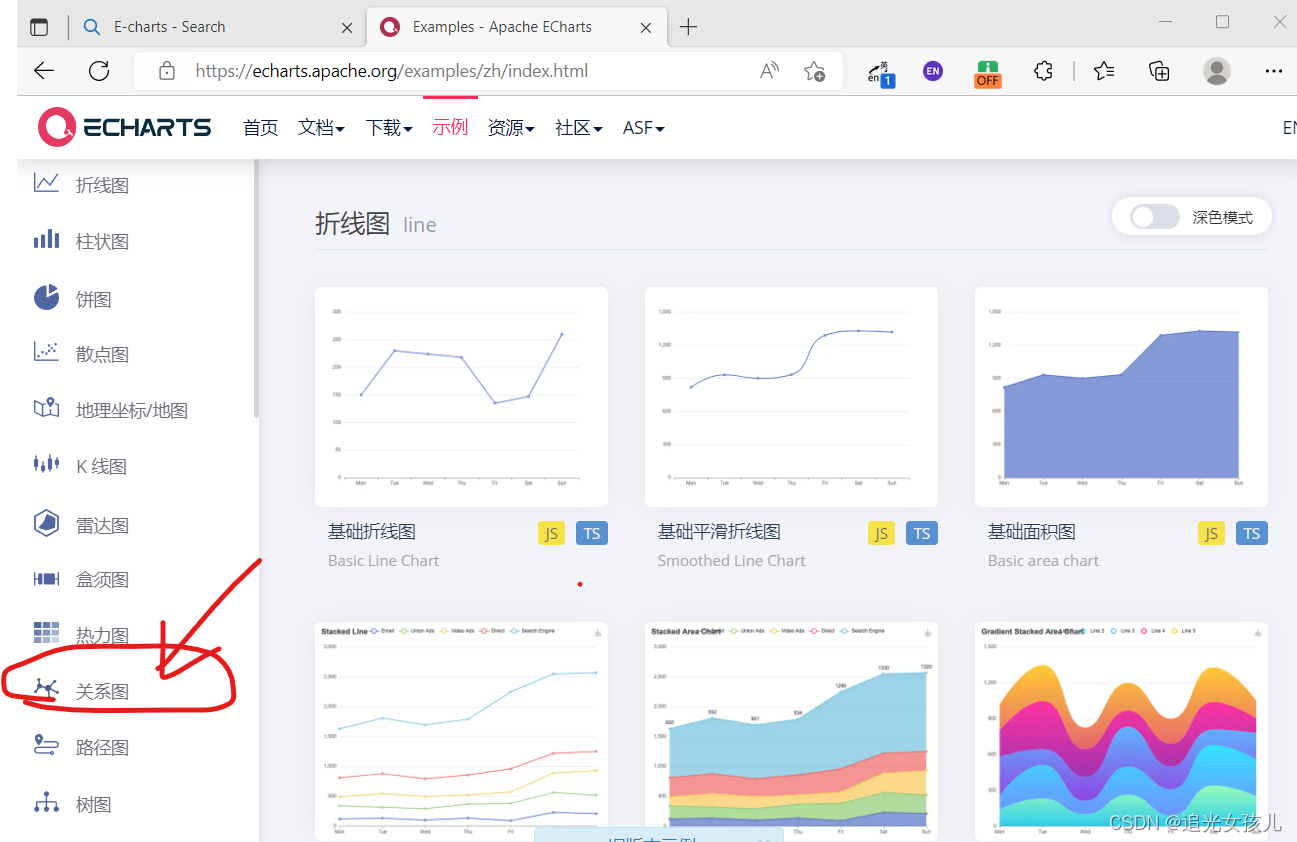Expand the 文档 dropdown menu
Viewport: 1297px width, 842px height.
[x=321, y=128]
